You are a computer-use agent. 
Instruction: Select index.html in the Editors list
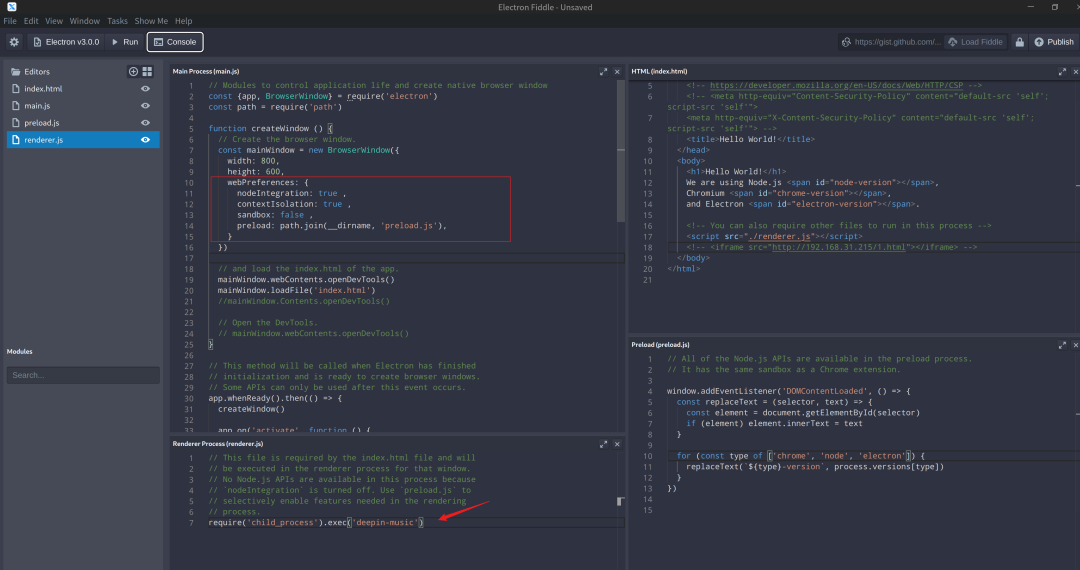coord(83,89)
